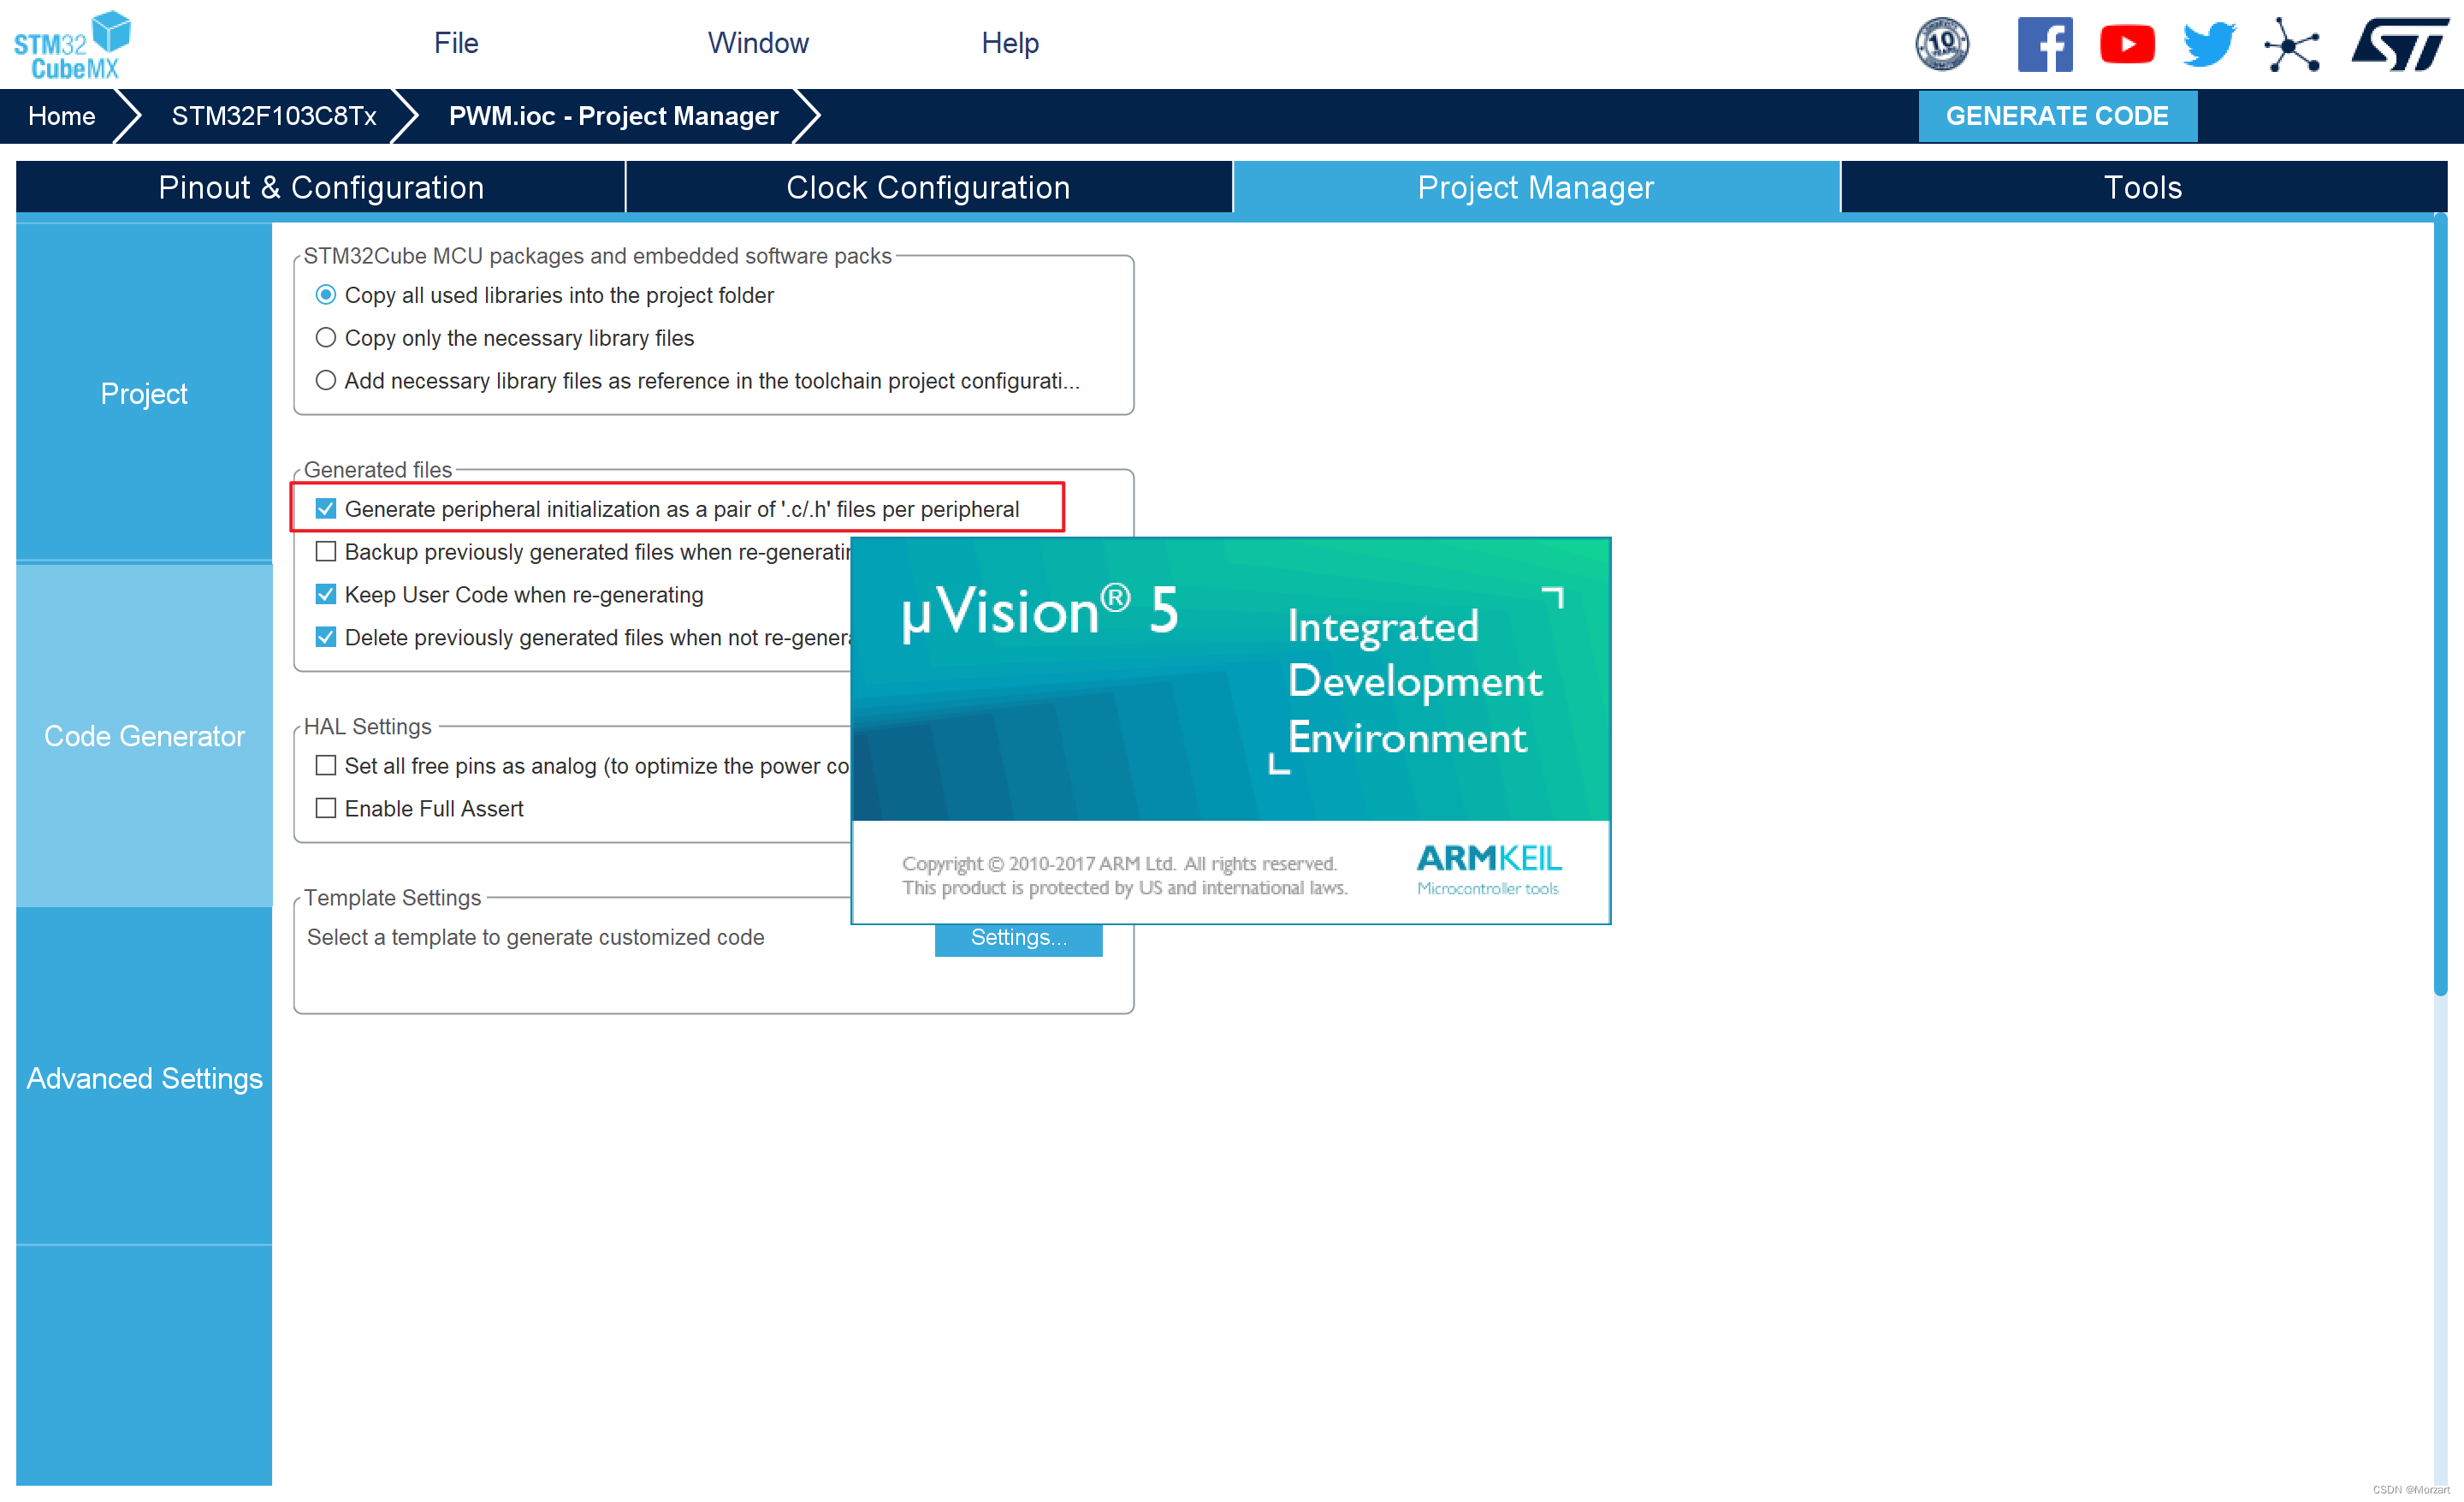
Task: Open the YouTube icon link
Action: point(2127,44)
